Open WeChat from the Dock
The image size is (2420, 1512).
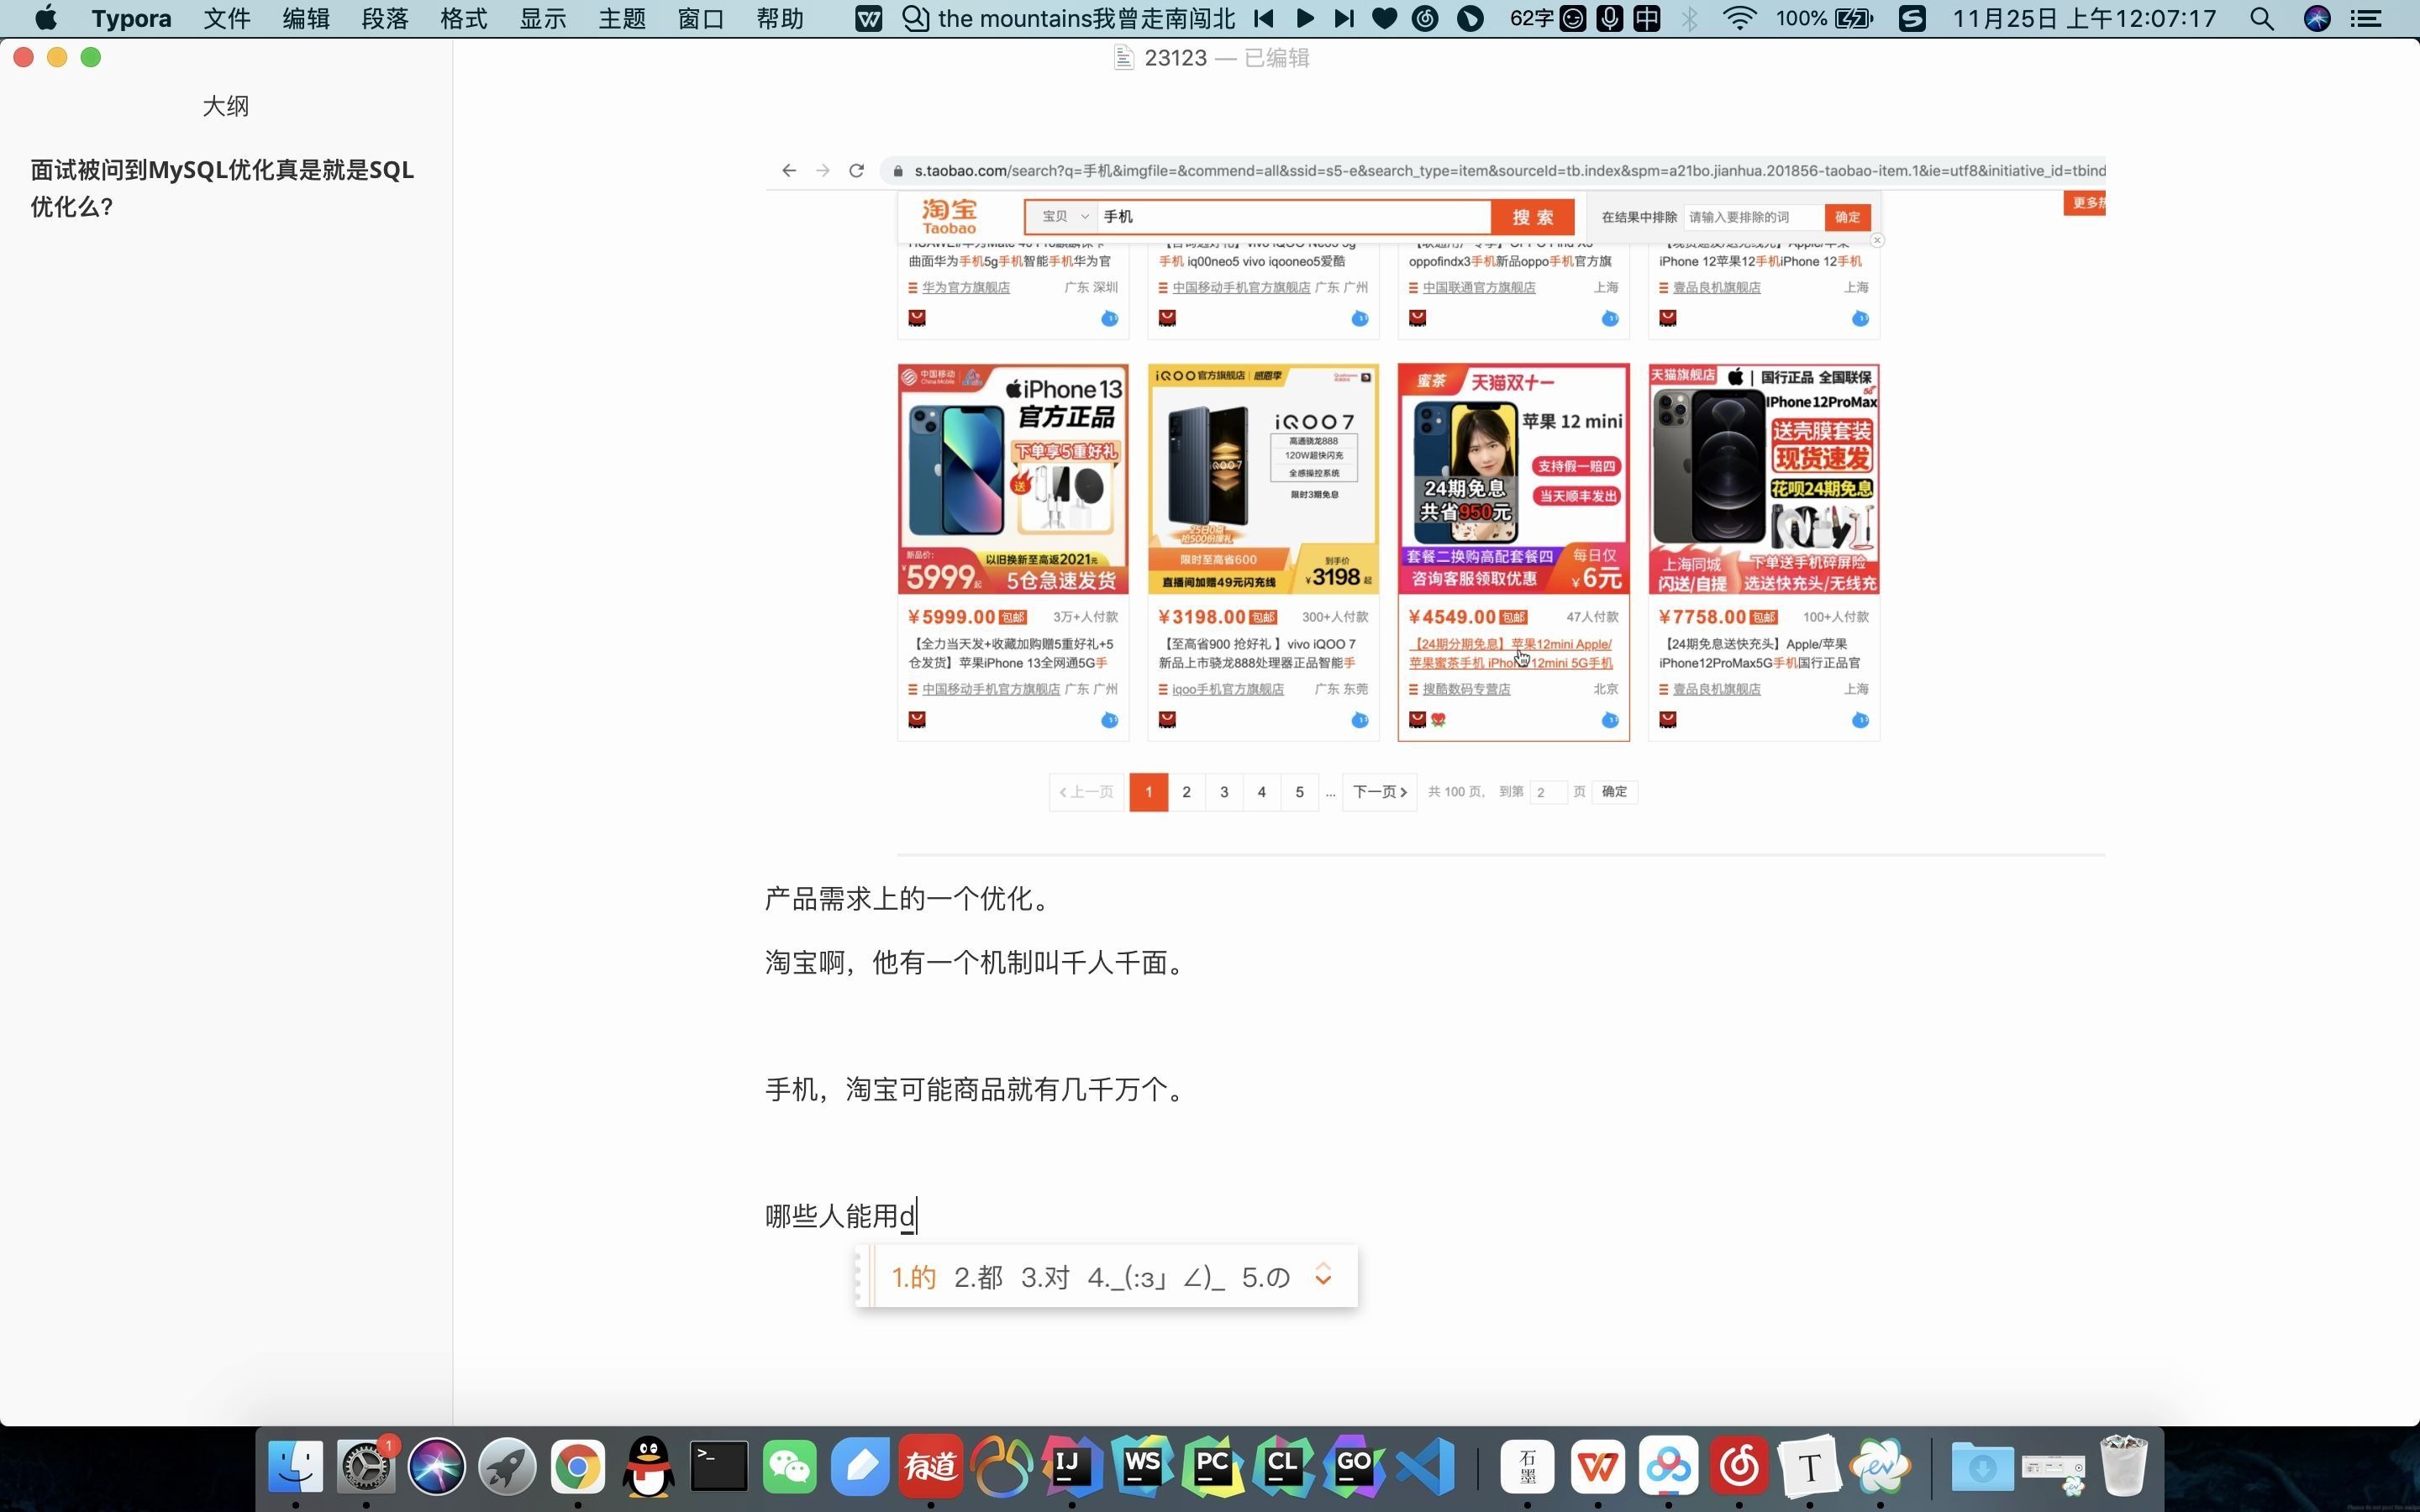[790, 1467]
